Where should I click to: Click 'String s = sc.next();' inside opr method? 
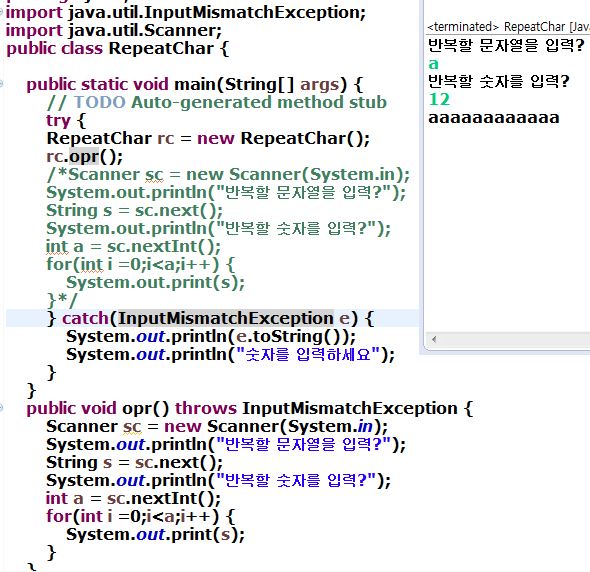pyautogui.click(x=134, y=462)
